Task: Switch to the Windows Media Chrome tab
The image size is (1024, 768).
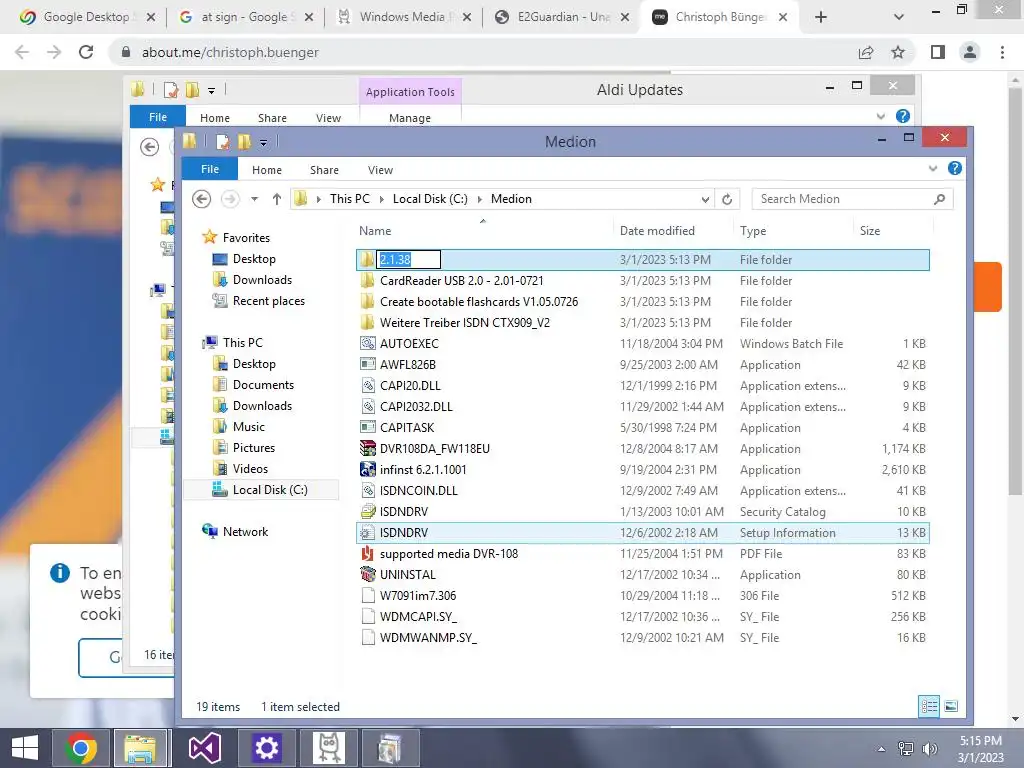Action: click(x=403, y=17)
